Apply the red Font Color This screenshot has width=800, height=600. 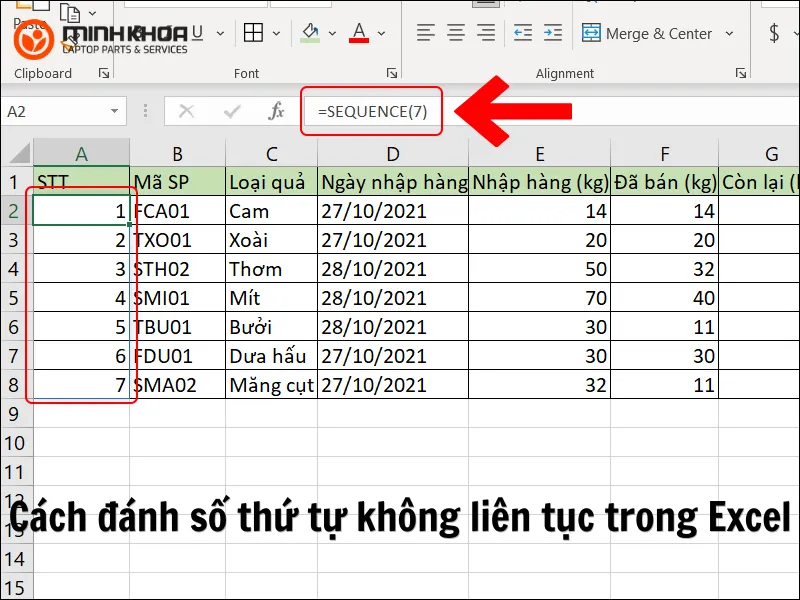[359, 33]
